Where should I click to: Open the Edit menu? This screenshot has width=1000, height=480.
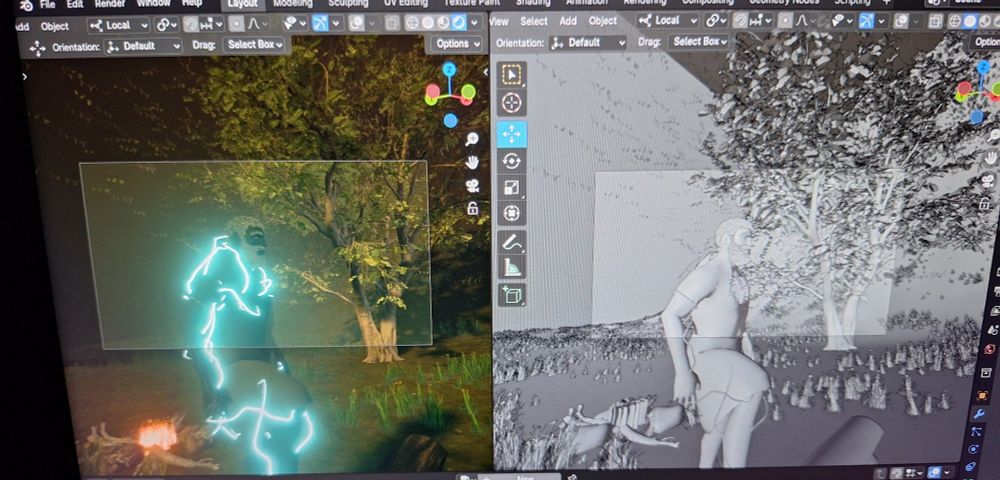[x=75, y=4]
